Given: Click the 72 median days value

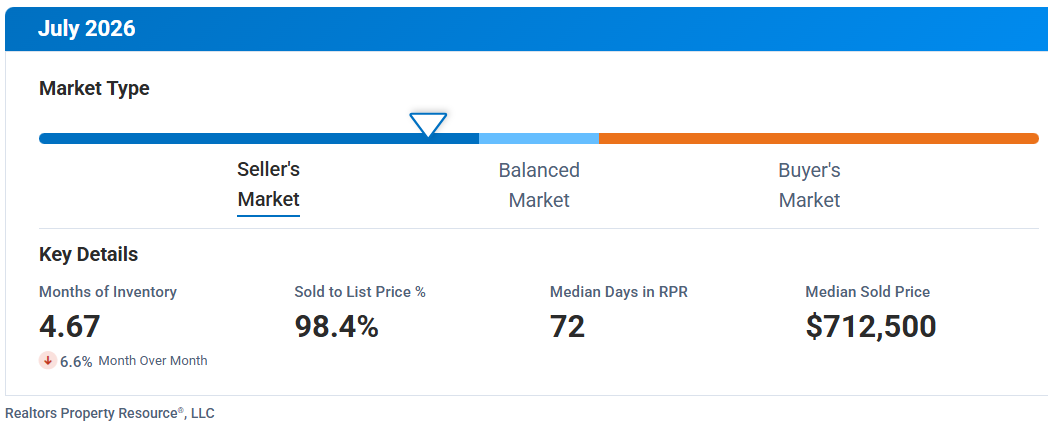Looking at the screenshot, I should point(567,326).
